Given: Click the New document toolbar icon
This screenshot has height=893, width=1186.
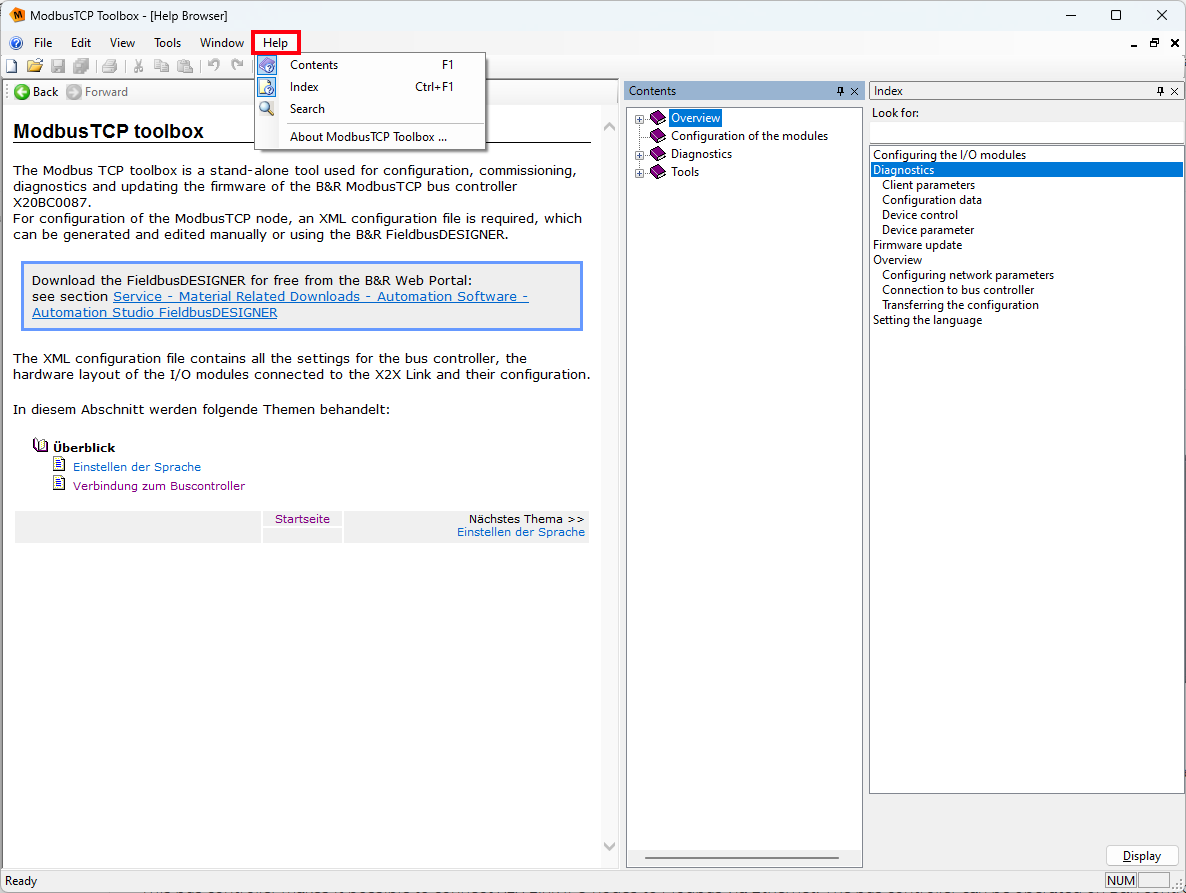Looking at the screenshot, I should pyautogui.click(x=11, y=67).
